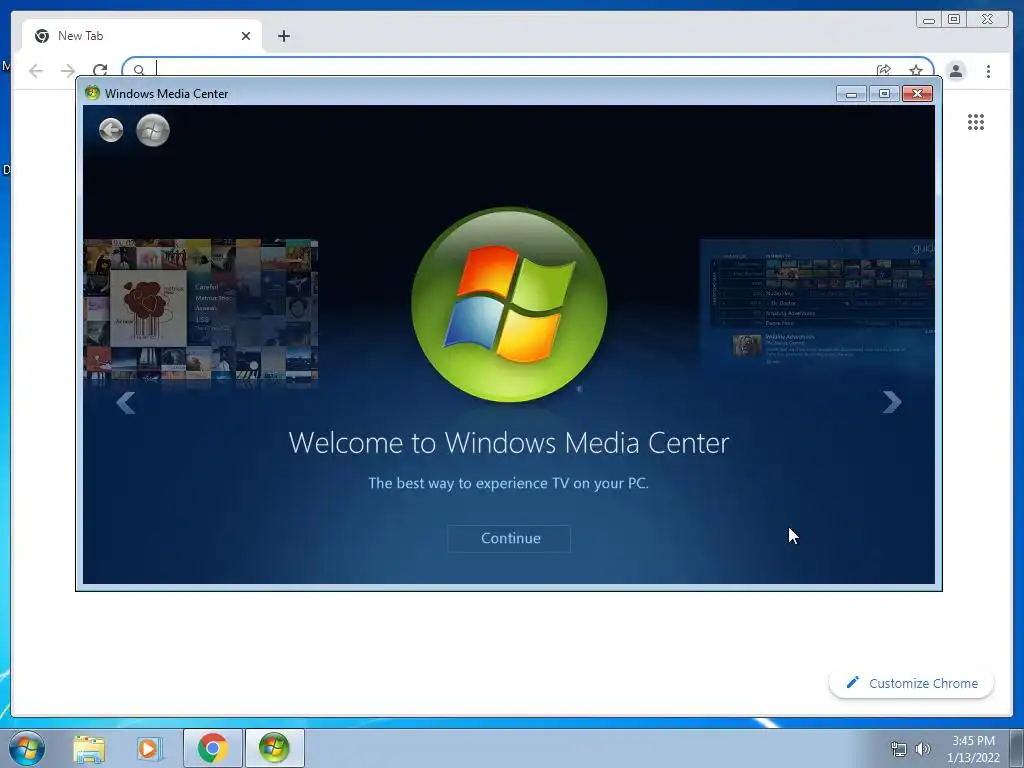Click Chrome's back navigation arrow
The image size is (1024, 768).
coord(36,71)
